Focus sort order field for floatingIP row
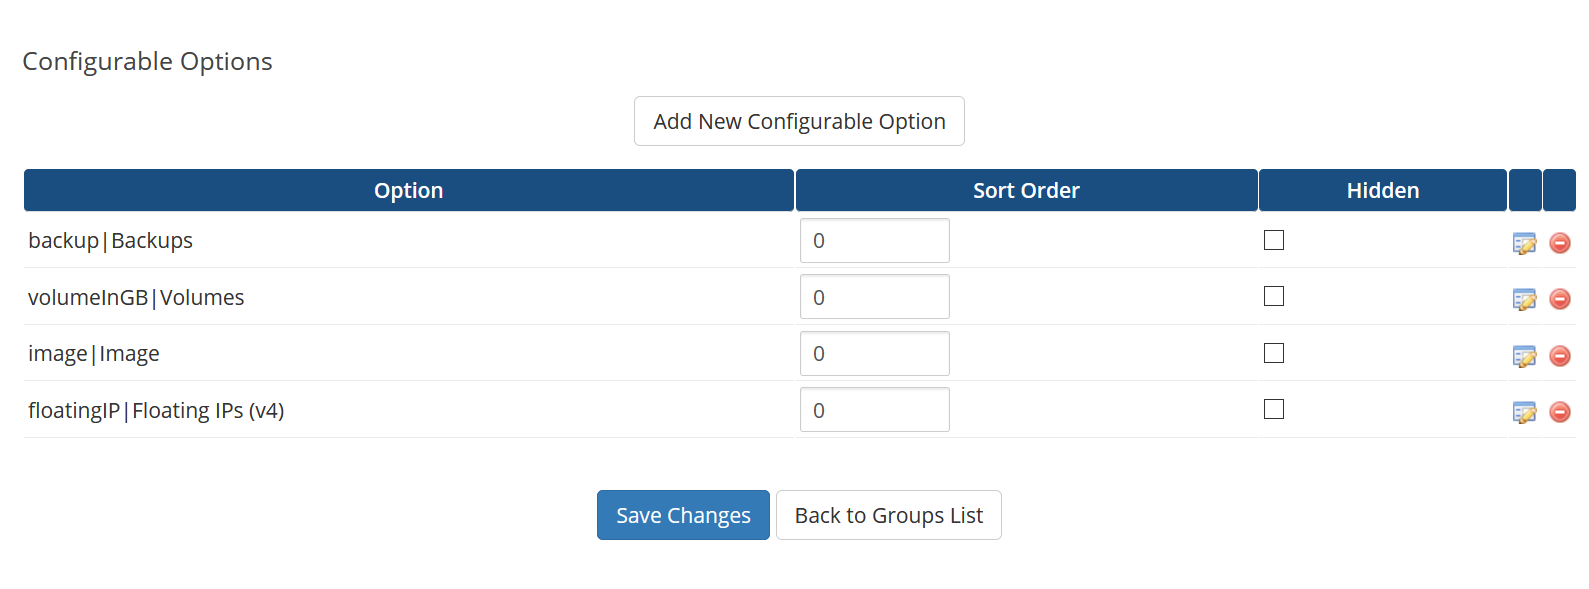1589x589 pixels. [x=875, y=410]
